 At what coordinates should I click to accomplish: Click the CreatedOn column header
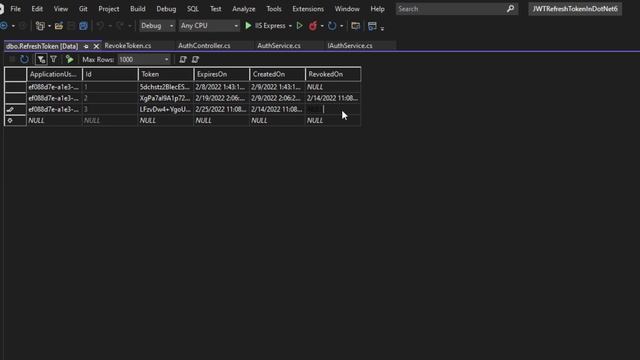pos(278,74)
